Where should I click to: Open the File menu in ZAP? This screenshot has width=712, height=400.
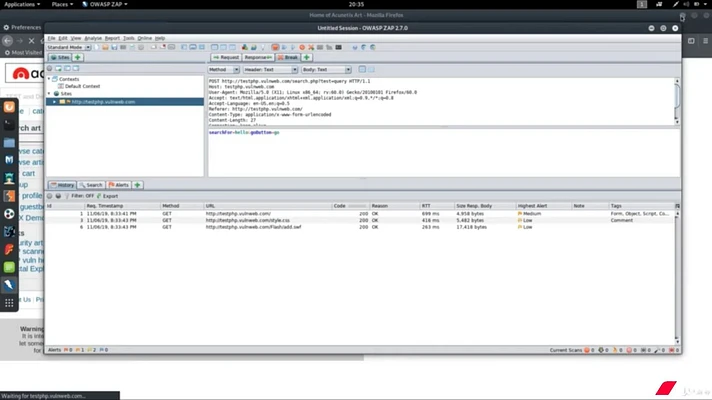click(51, 38)
